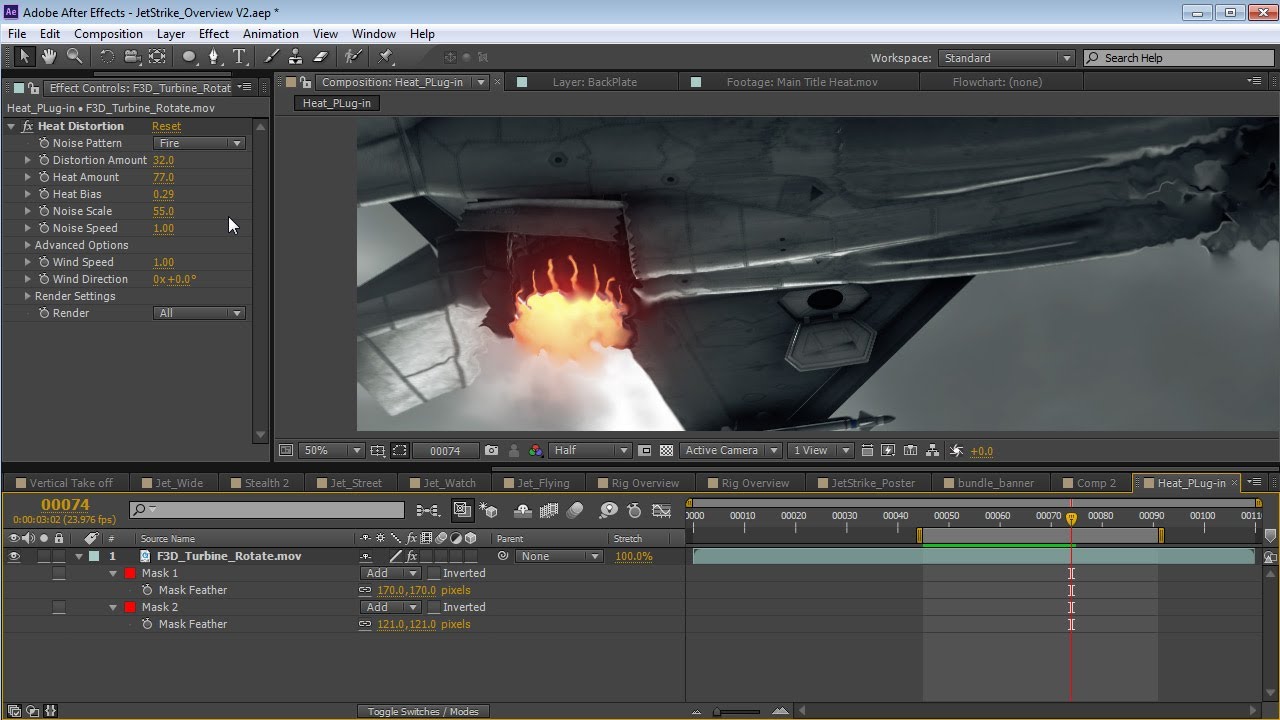
Task: Select the Hand tool
Action: 48,57
